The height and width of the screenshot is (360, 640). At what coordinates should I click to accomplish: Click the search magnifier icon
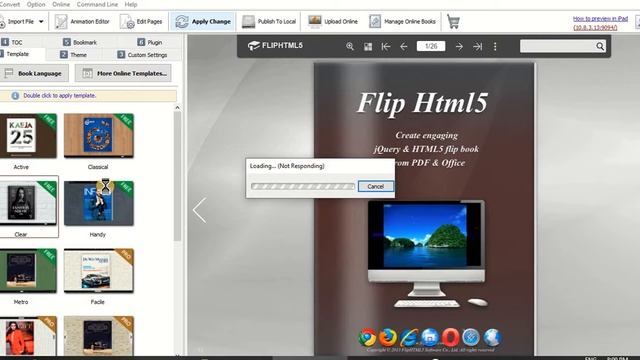coord(600,46)
